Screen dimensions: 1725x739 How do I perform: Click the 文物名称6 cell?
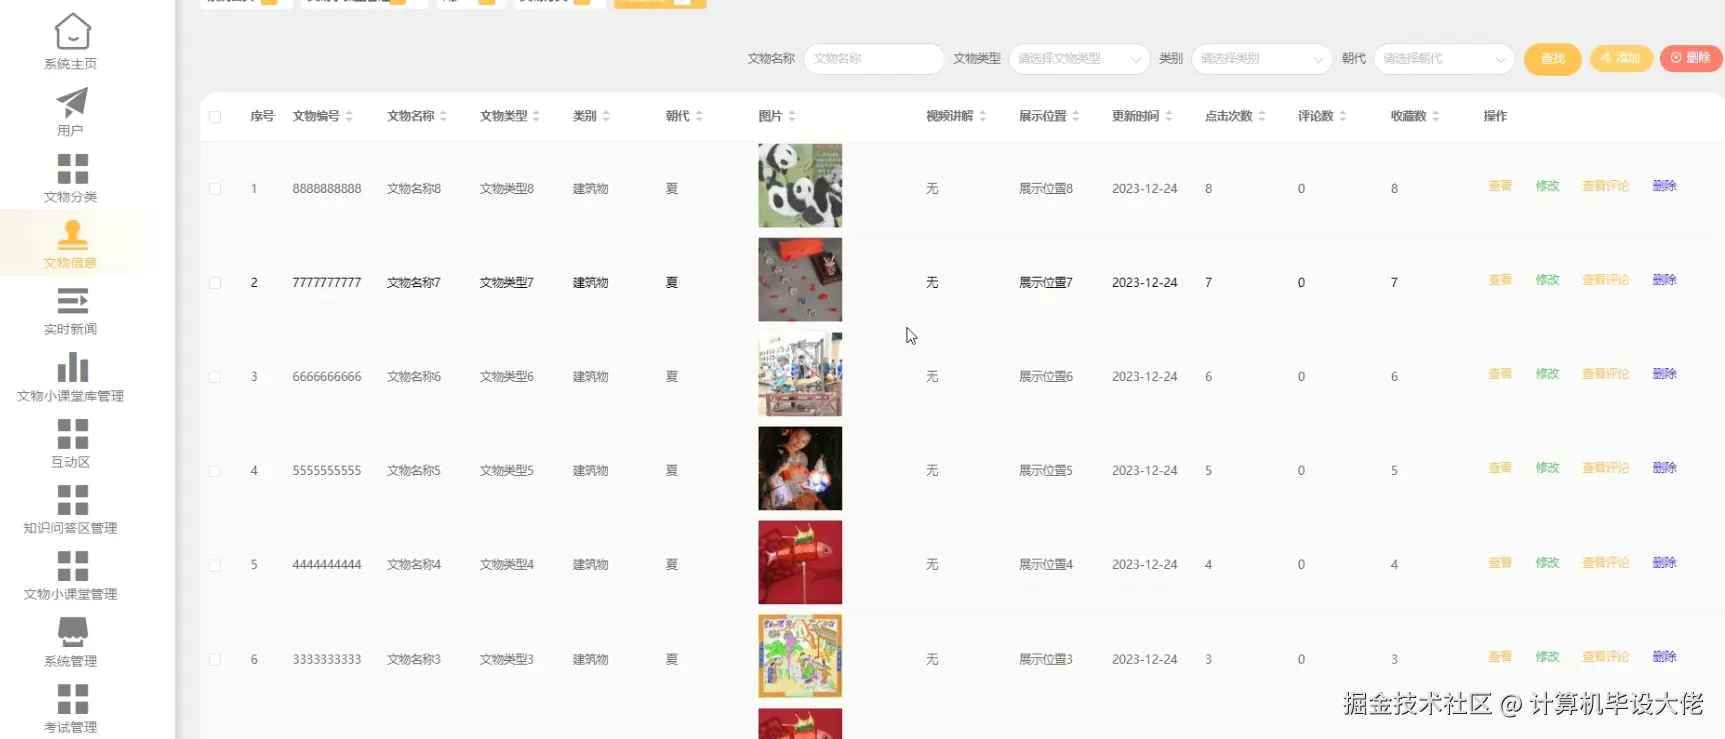coord(413,377)
